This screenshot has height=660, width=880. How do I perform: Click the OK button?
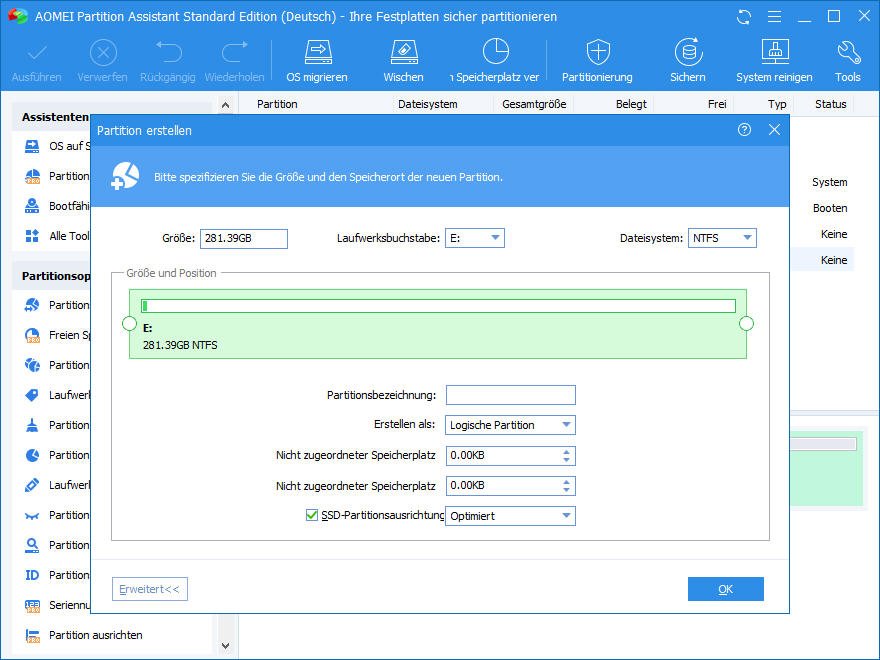[726, 589]
